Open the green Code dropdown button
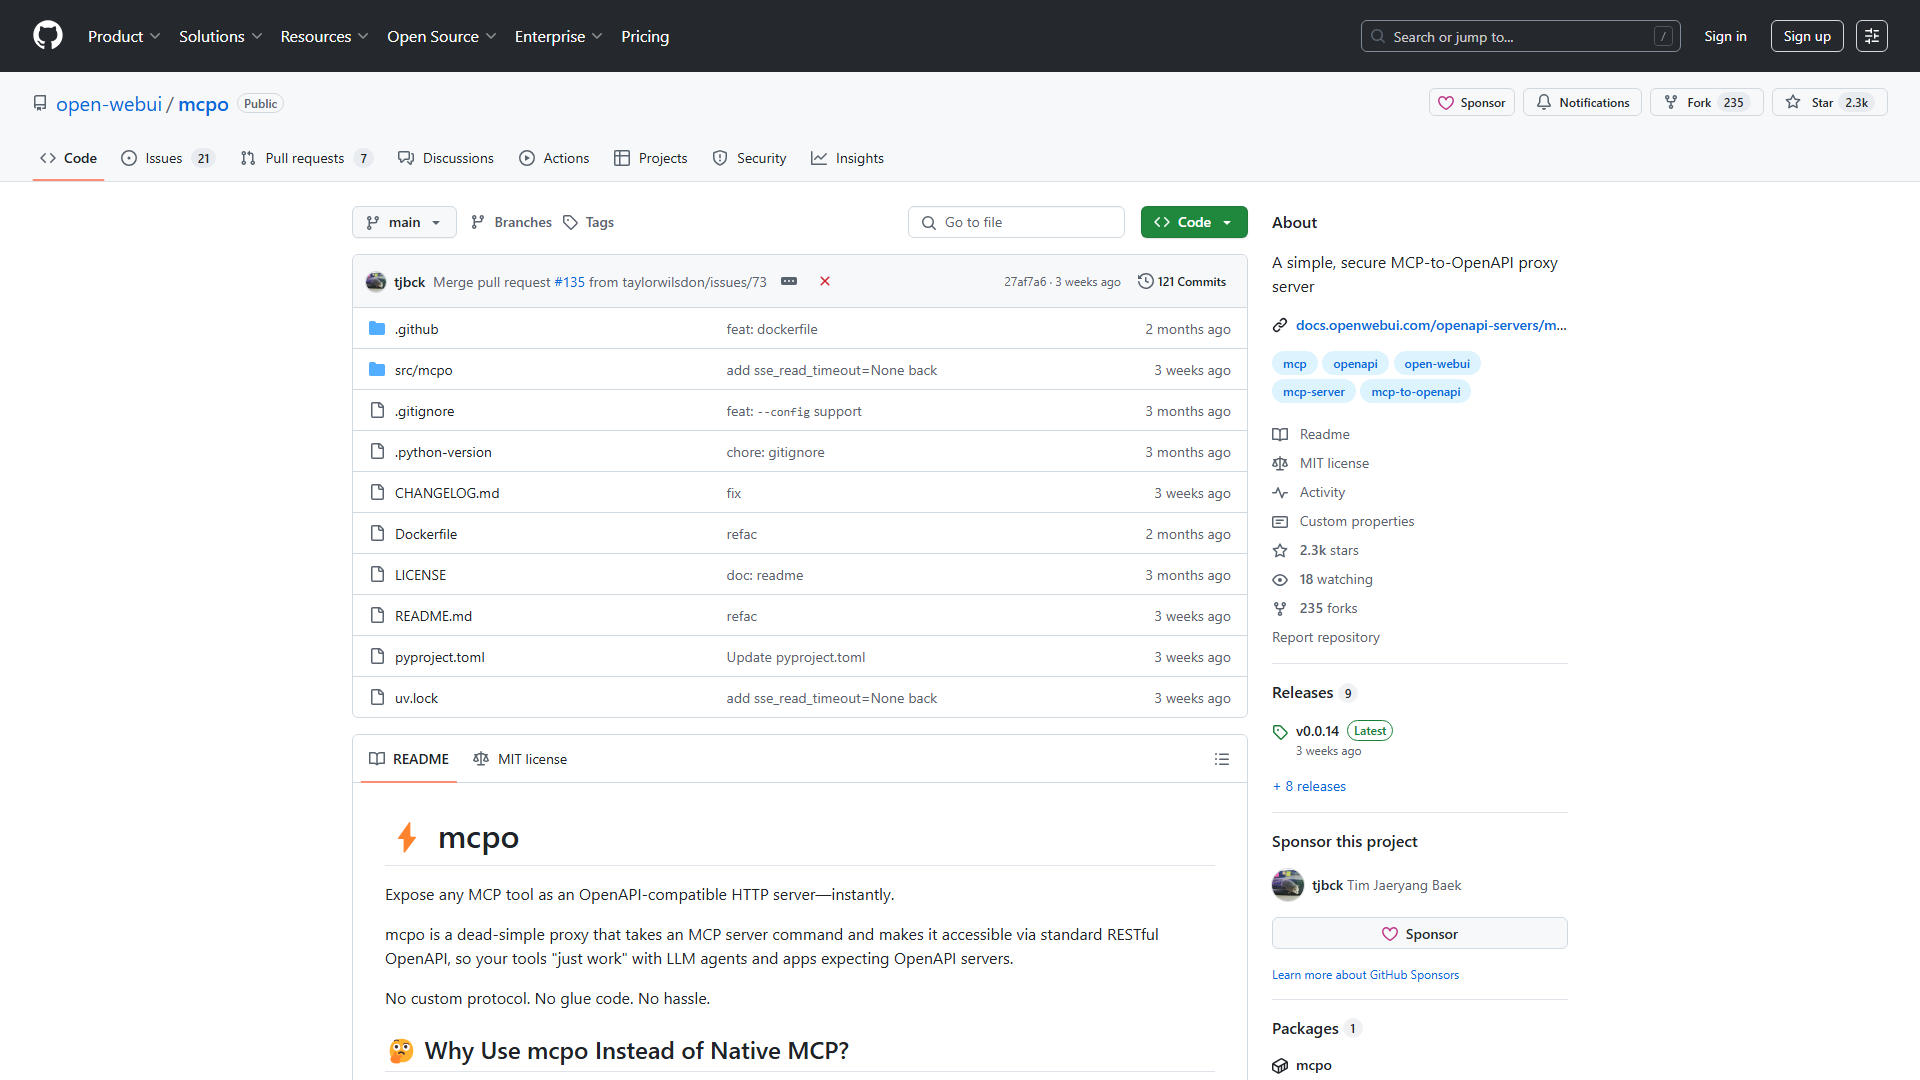This screenshot has height=1080, width=1920. tap(1194, 222)
